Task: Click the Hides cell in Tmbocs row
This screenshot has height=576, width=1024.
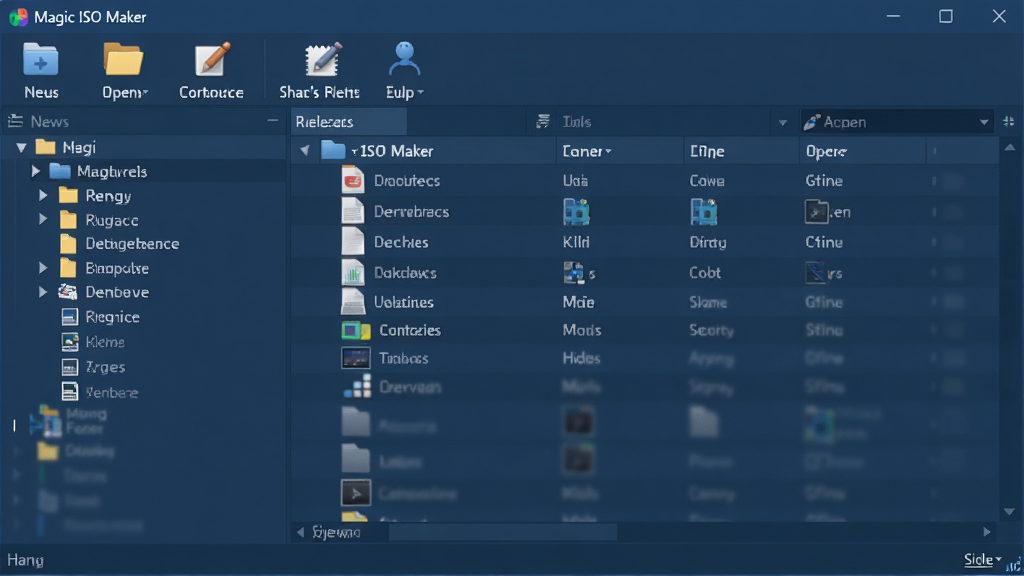Action: pyautogui.click(x=581, y=358)
